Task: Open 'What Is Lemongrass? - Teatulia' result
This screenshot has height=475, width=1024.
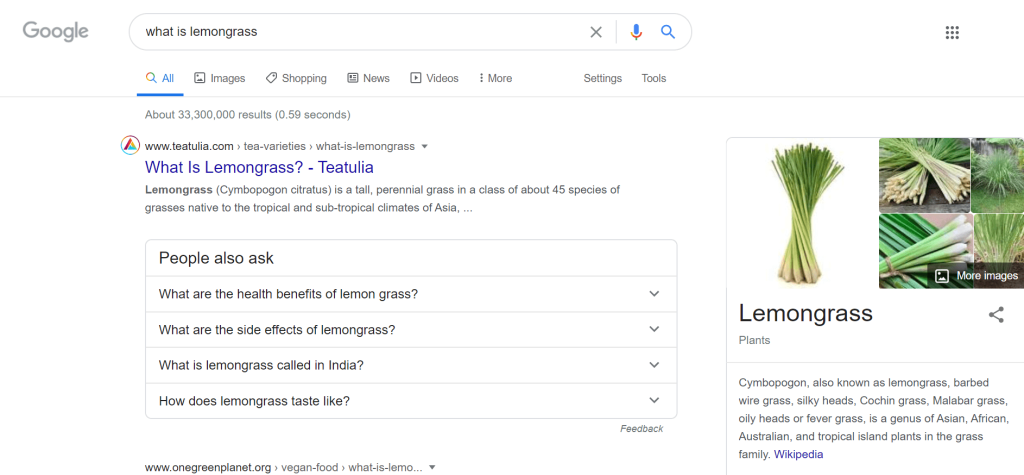Action: tap(259, 167)
